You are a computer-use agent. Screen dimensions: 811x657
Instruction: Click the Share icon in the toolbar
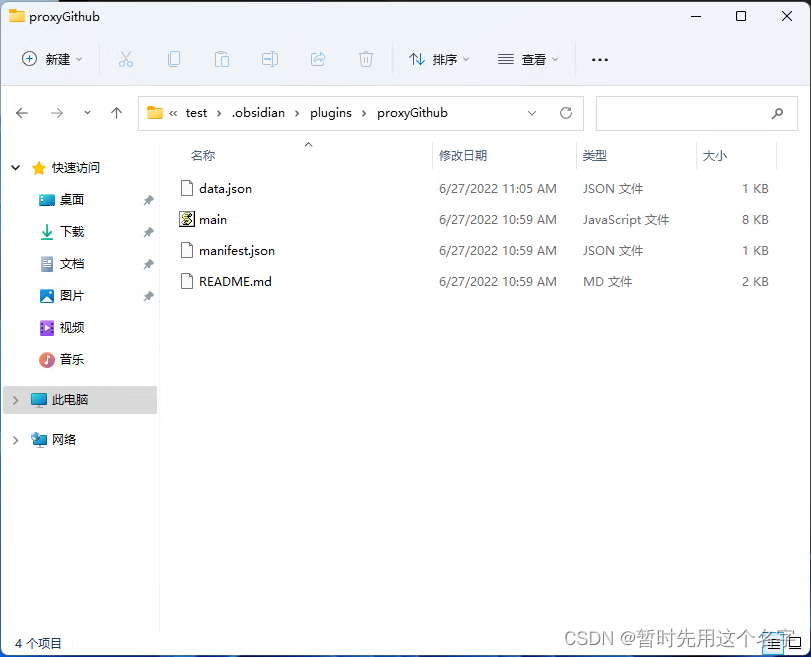point(318,59)
